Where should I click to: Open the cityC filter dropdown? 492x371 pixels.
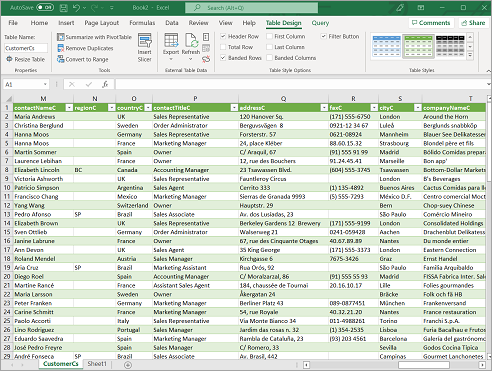click(417, 108)
